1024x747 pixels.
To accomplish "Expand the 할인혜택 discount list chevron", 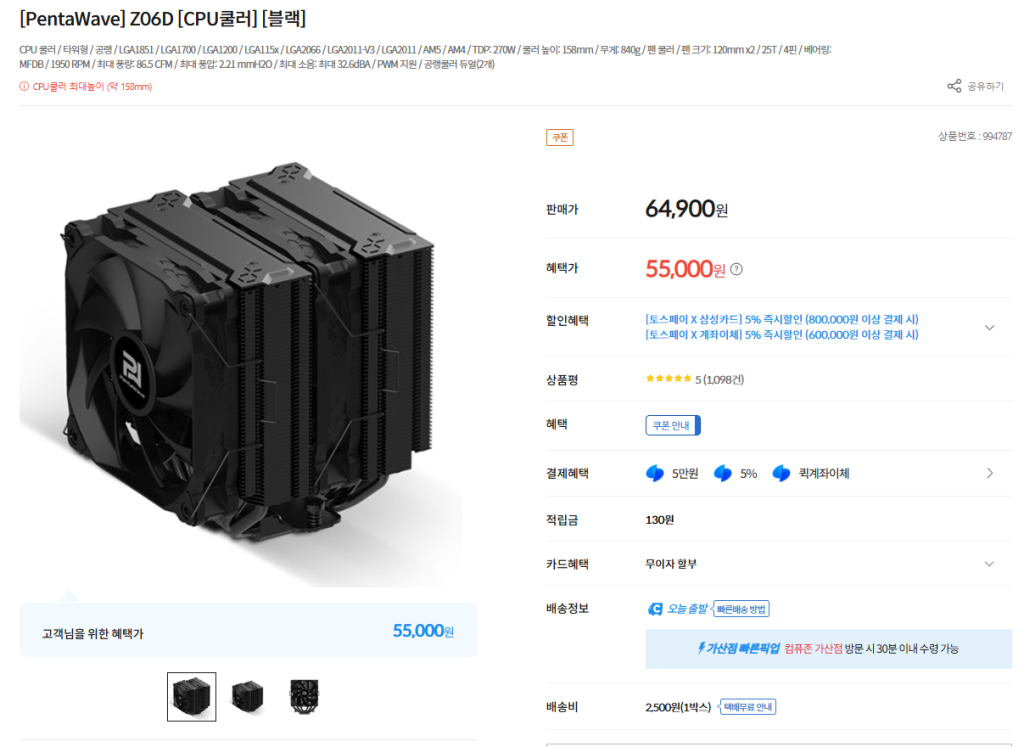I will pos(989,327).
